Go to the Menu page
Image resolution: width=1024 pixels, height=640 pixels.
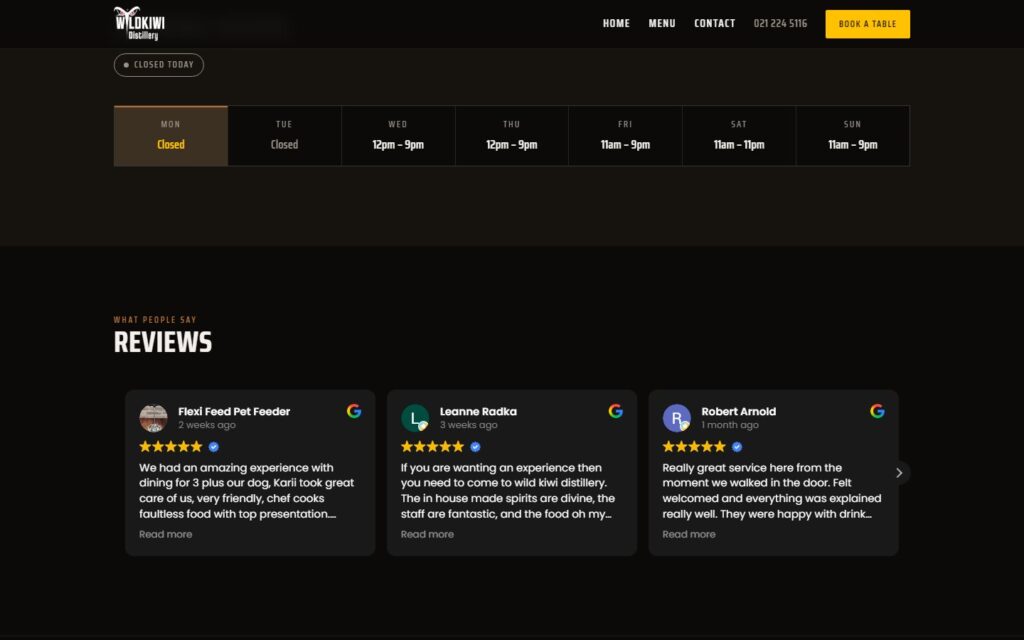[662, 24]
